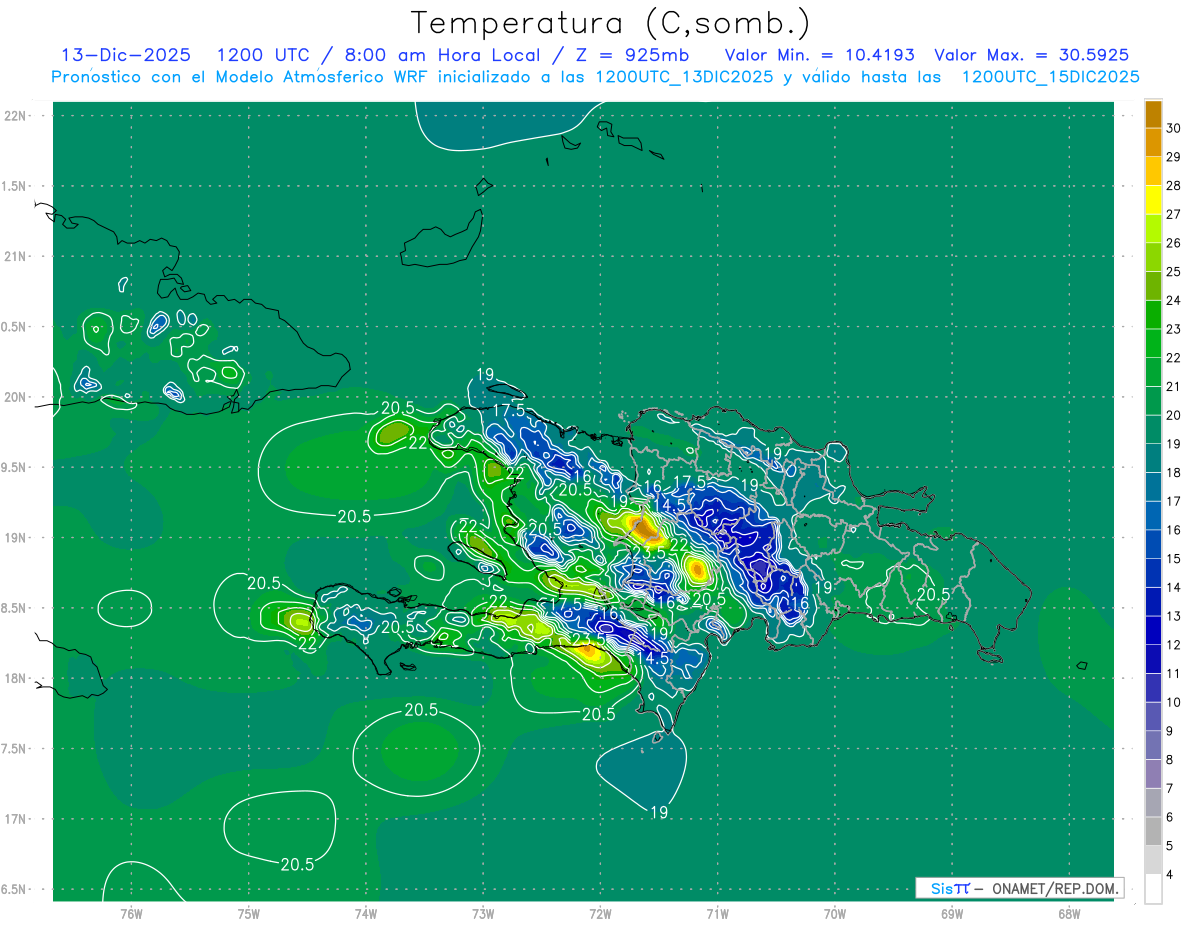Viewport: 1200px width, 927px height.
Task: Click valid-until stamp '1200UTC_15DIC2025'
Action: click(1050, 77)
